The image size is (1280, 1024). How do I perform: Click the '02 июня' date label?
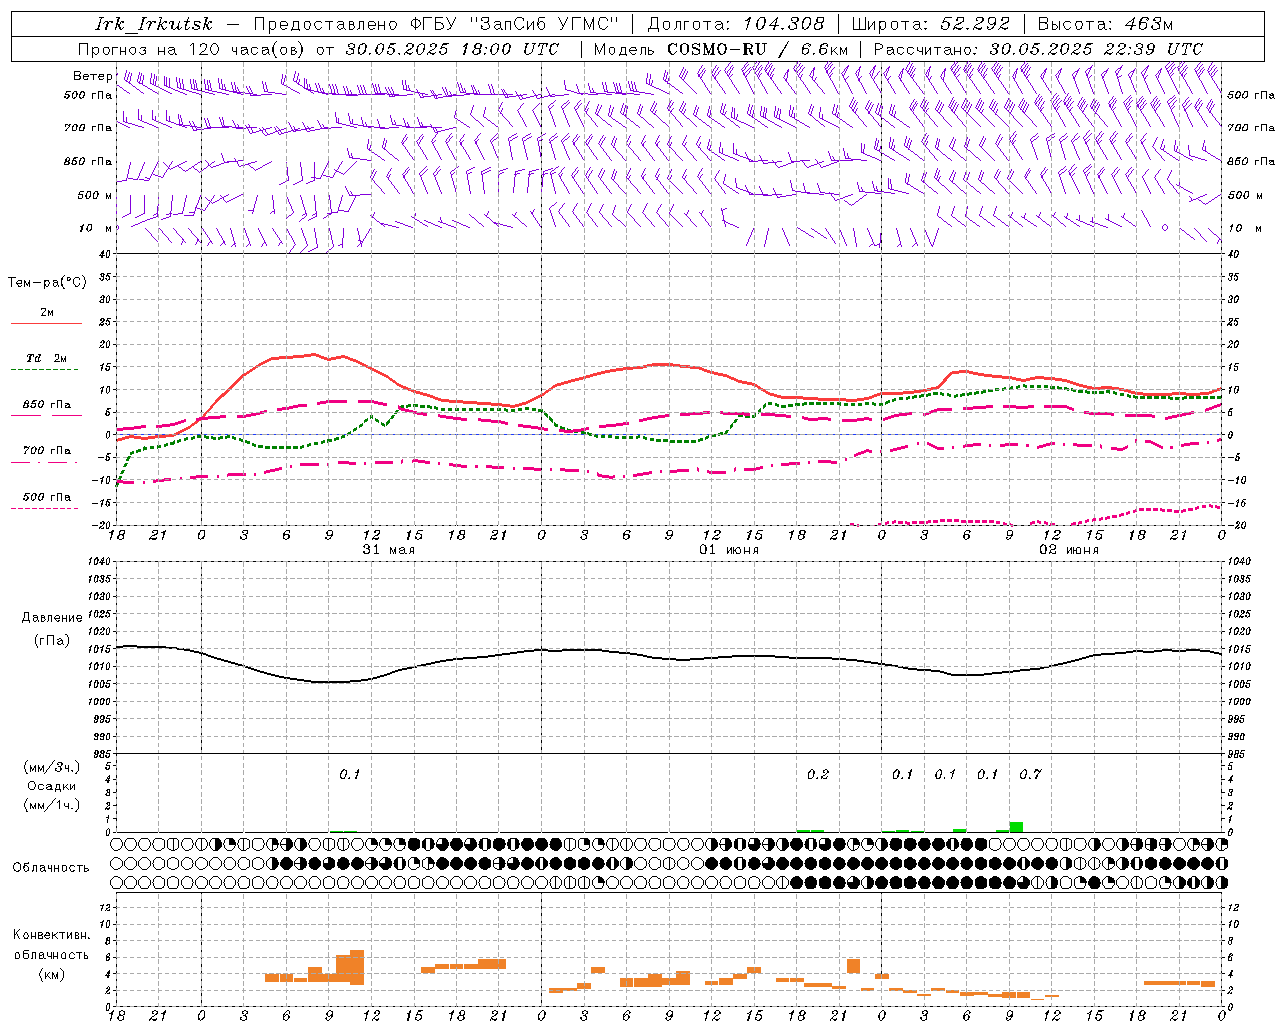(x=1069, y=550)
